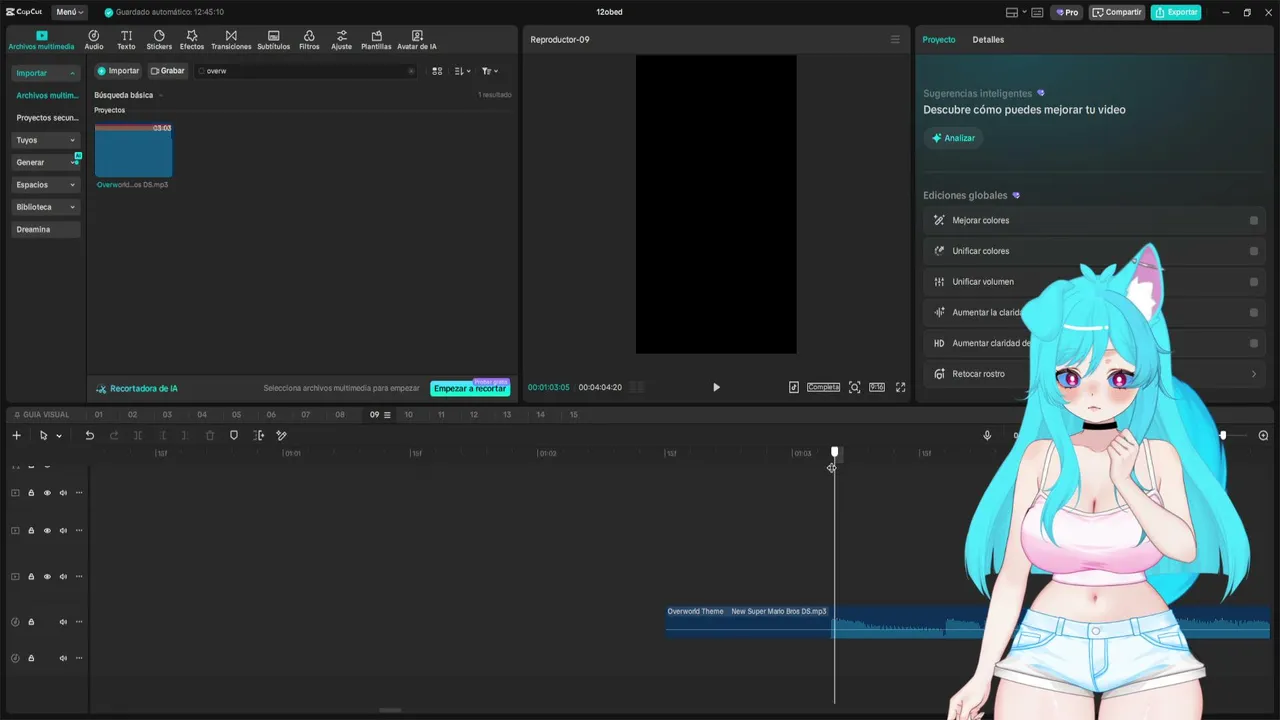Open the workspace layout dropdown
This screenshot has width=1280, height=720.
pos(1016,12)
